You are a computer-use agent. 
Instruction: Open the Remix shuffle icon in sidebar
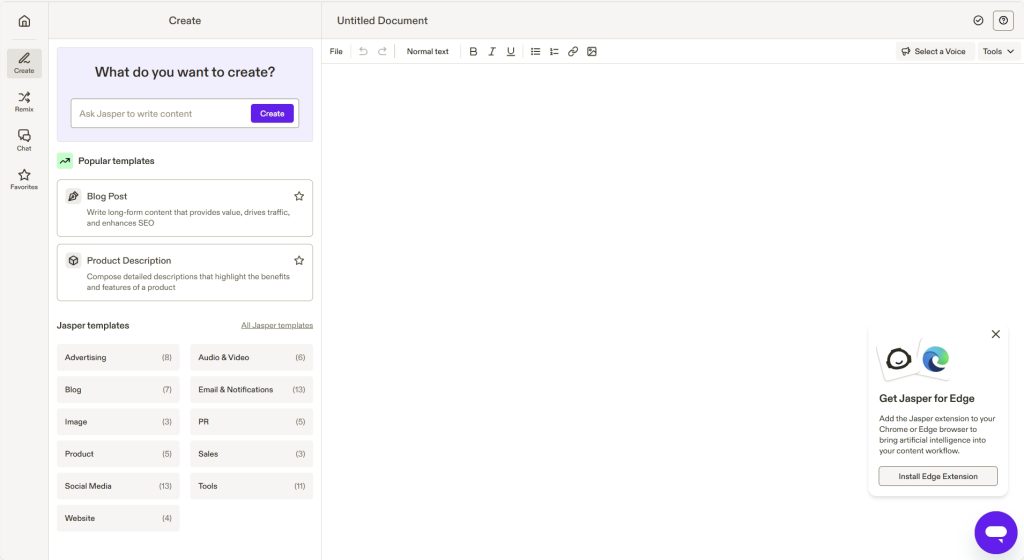click(x=24, y=101)
